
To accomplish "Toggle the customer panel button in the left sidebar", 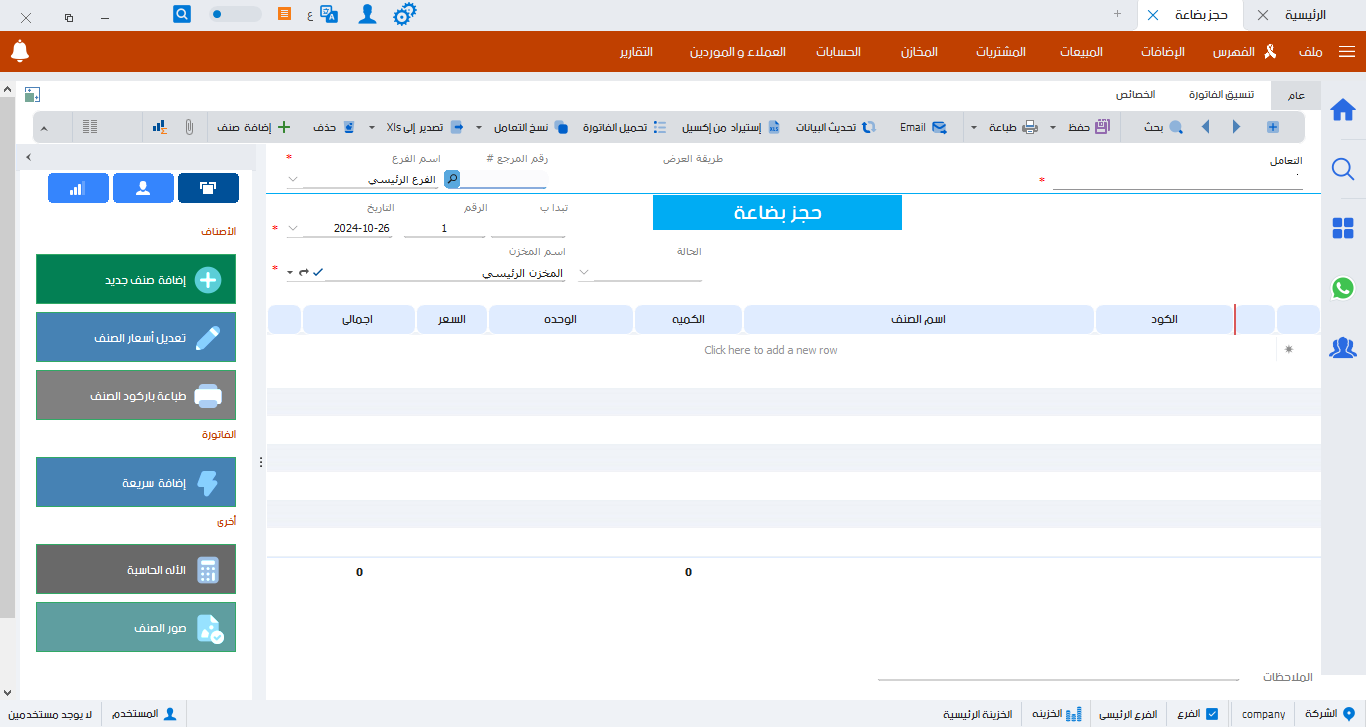I will 143,188.
